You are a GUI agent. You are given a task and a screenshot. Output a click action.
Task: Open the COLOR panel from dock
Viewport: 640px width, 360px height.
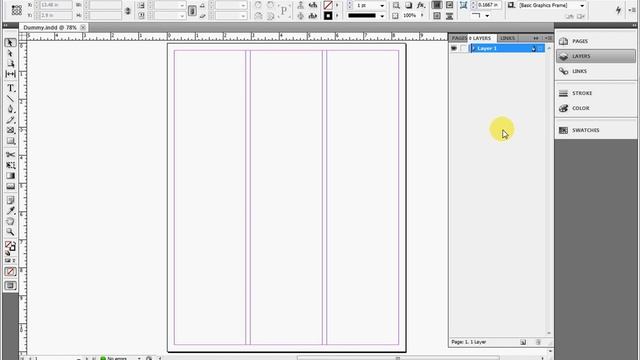coord(596,108)
